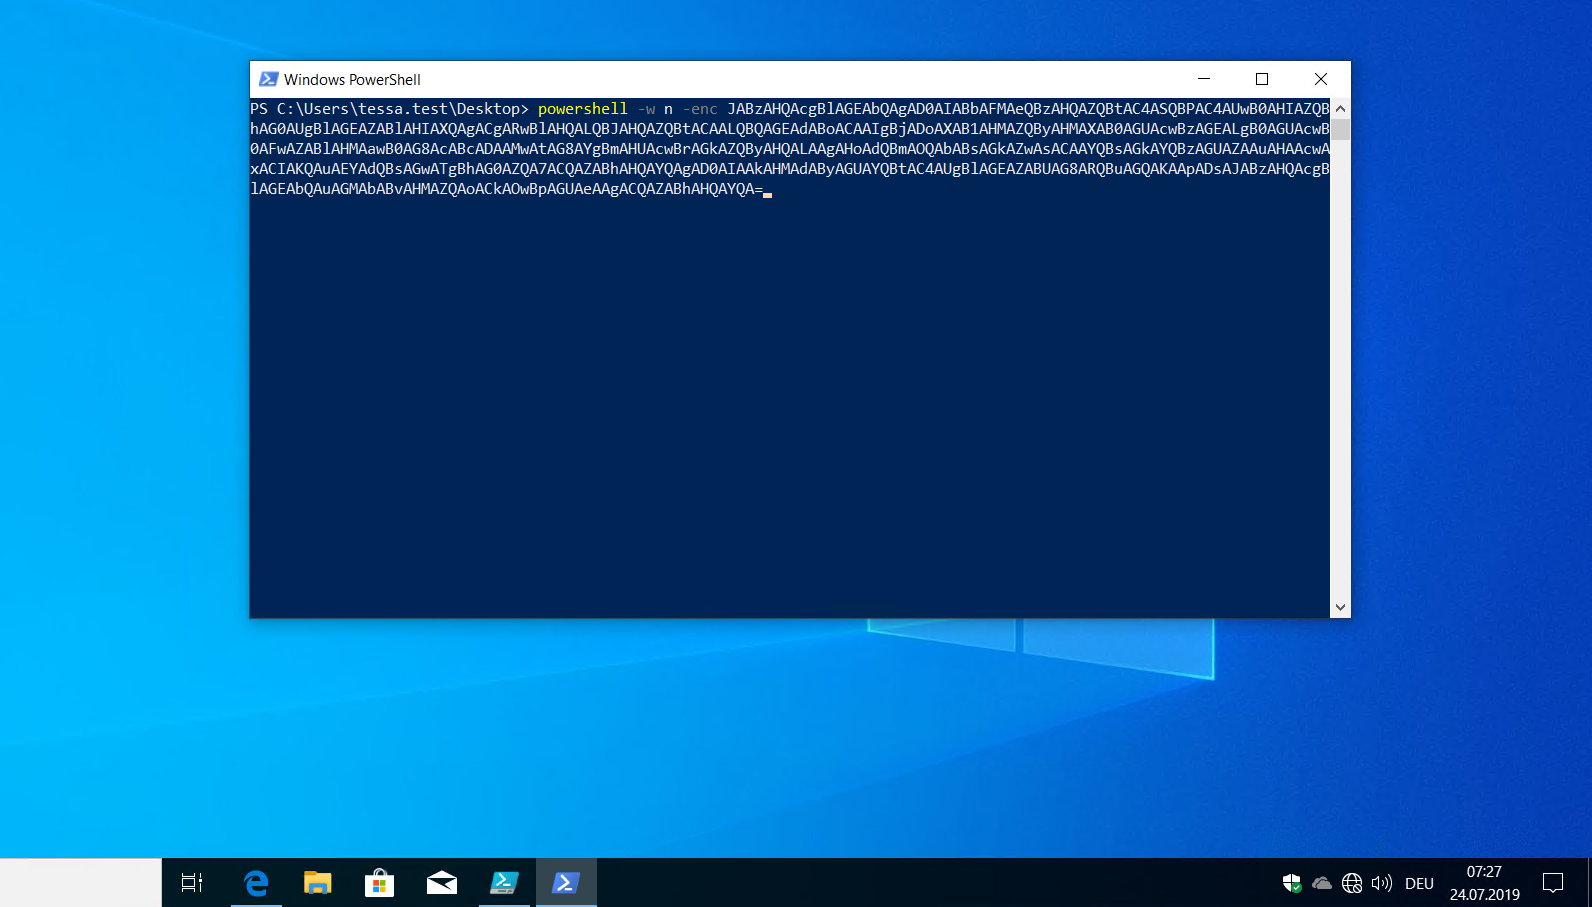Screen dimensions: 1592x907
Task: Minimize the Windows PowerShell window
Action: coord(1204,79)
